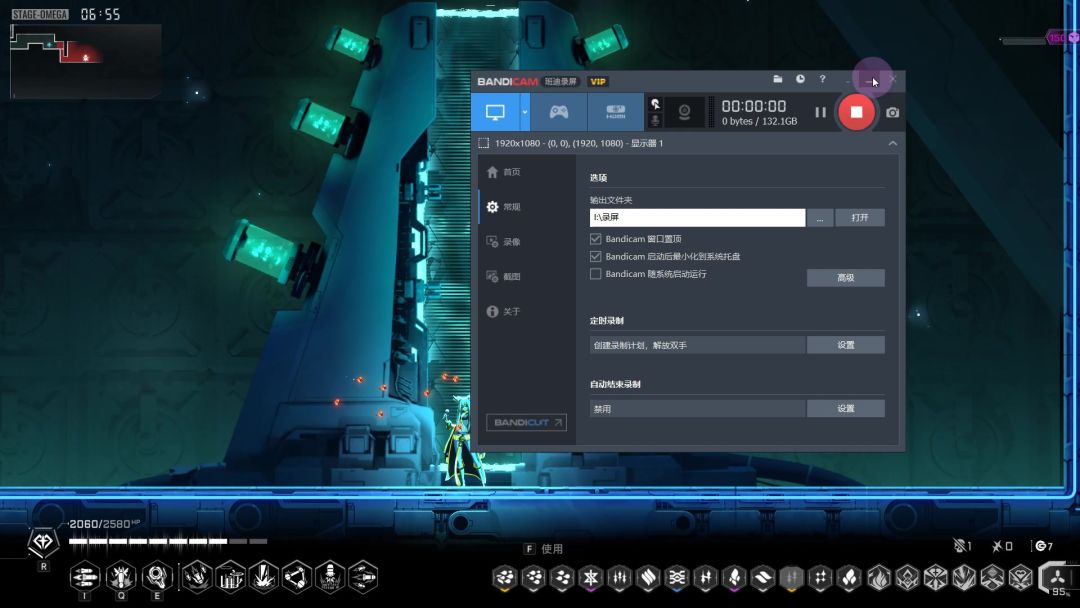
Task: Open the BANDICUT link button
Action: click(526, 422)
